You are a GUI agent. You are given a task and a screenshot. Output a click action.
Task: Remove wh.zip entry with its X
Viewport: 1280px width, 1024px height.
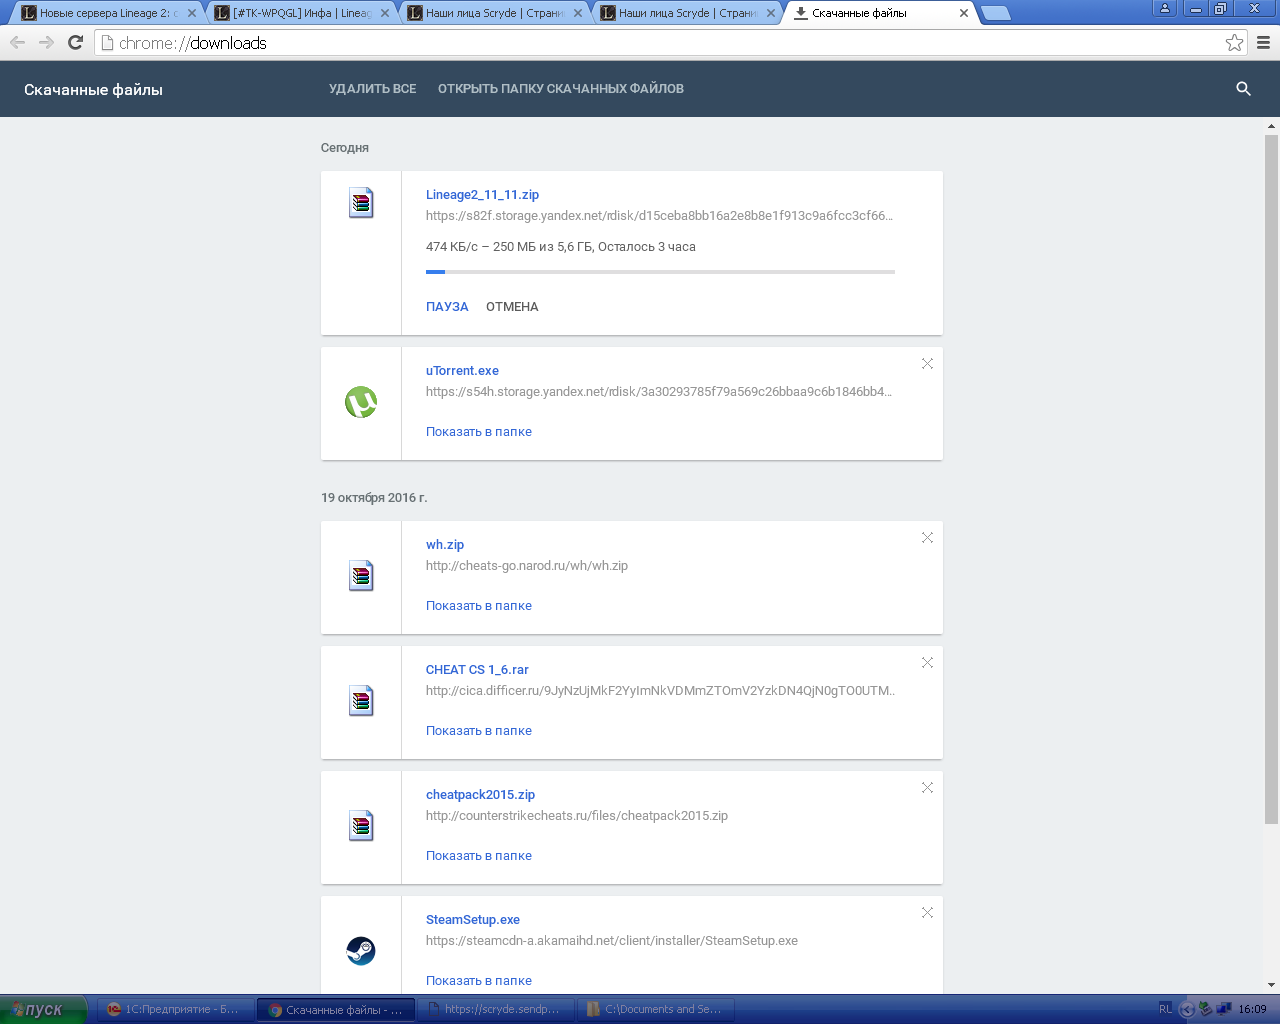coord(927,538)
